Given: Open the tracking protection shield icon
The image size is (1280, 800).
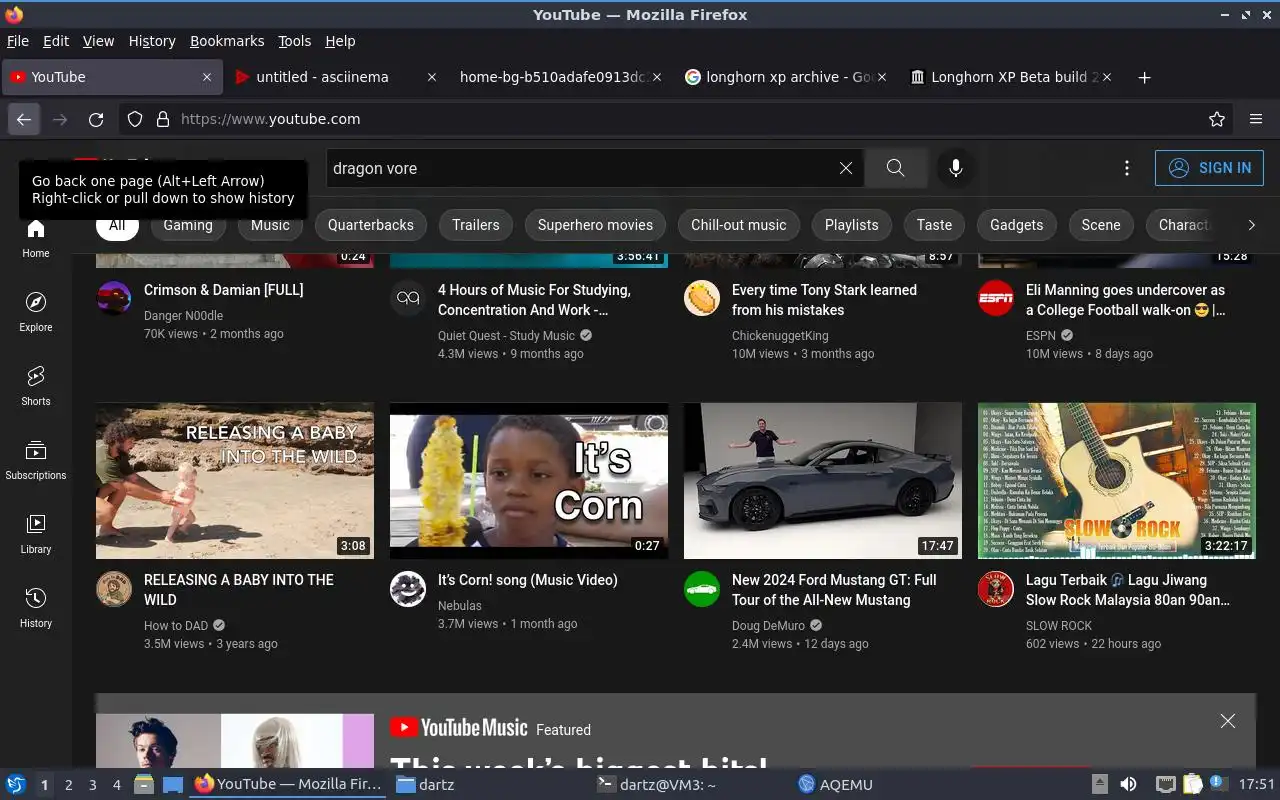Looking at the screenshot, I should click(x=135, y=119).
